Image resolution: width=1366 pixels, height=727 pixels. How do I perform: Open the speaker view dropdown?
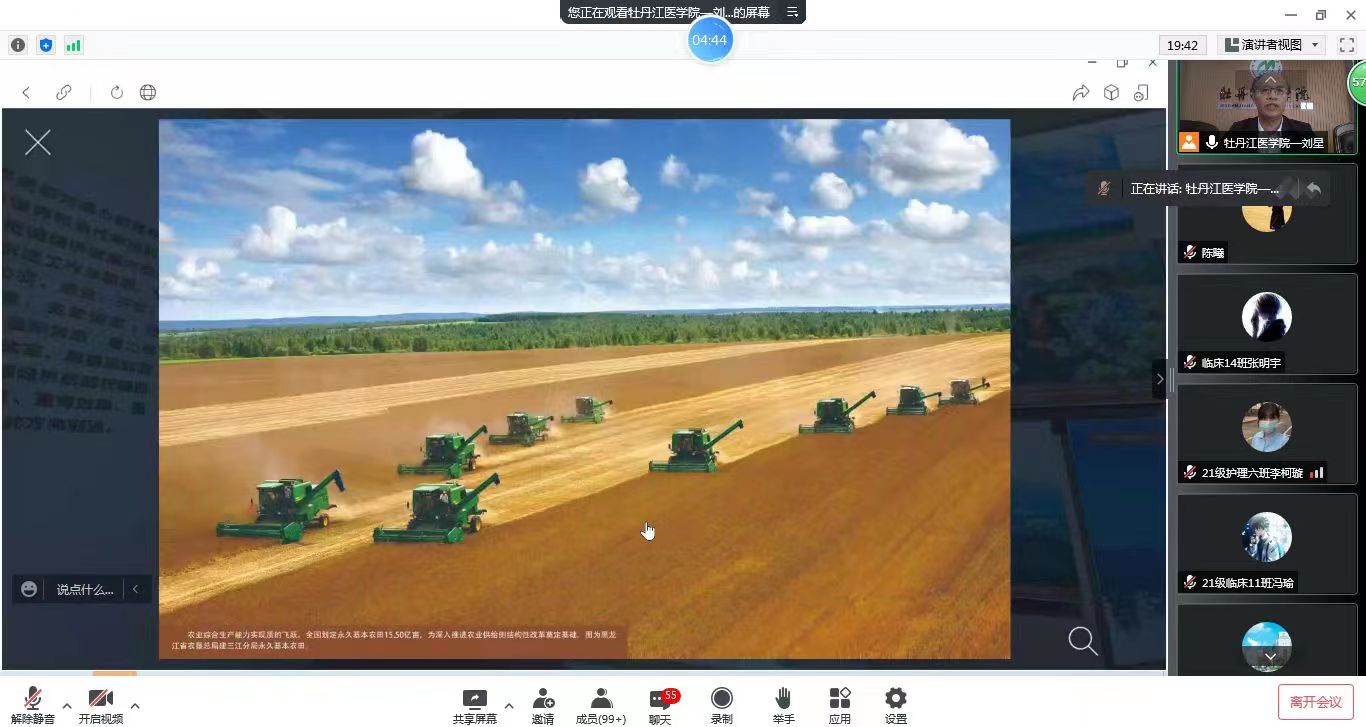(1273, 45)
